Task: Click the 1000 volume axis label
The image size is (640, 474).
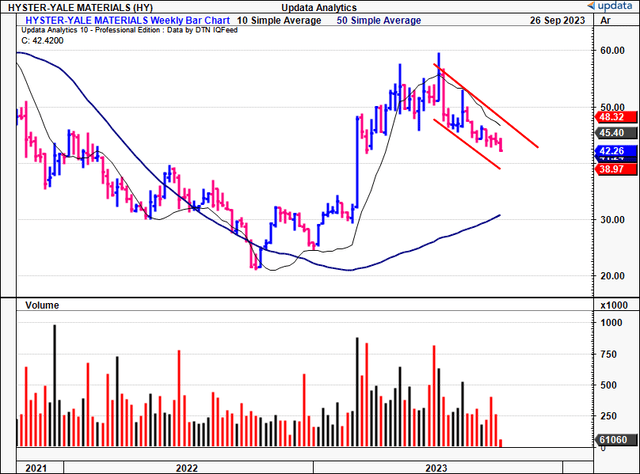Action: 611,323
